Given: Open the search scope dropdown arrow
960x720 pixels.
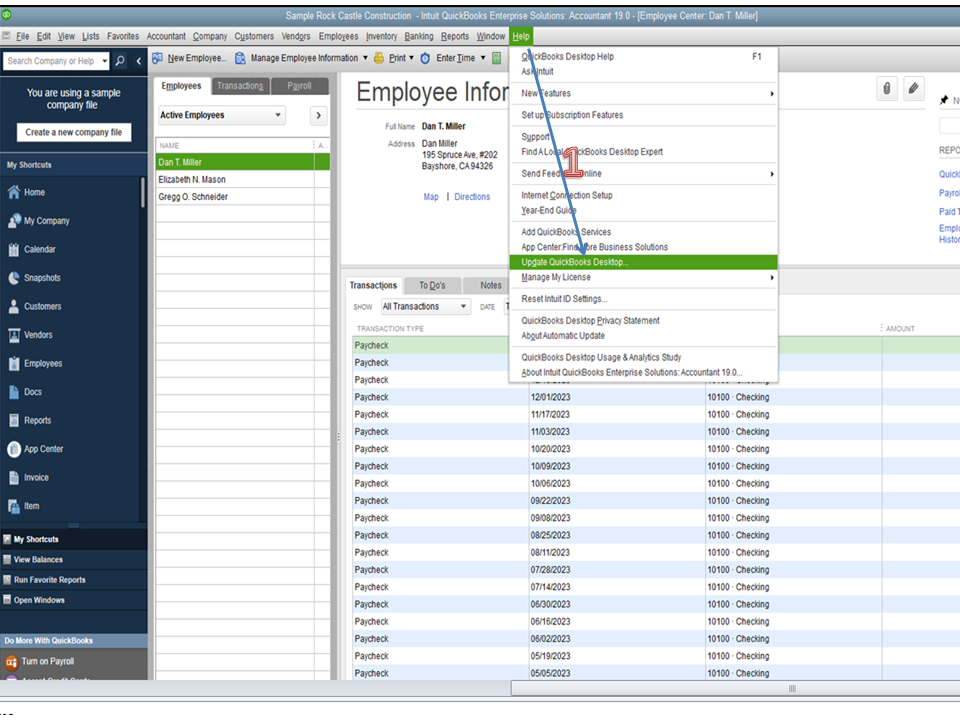Looking at the screenshot, I should 105,61.
